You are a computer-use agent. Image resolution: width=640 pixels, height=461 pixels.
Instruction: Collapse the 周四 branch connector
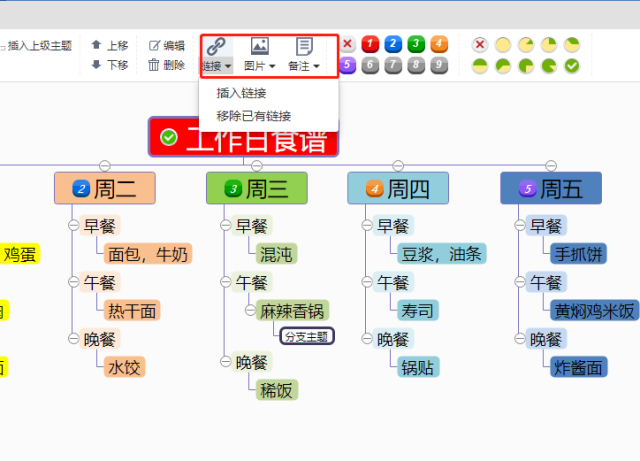(x=398, y=166)
